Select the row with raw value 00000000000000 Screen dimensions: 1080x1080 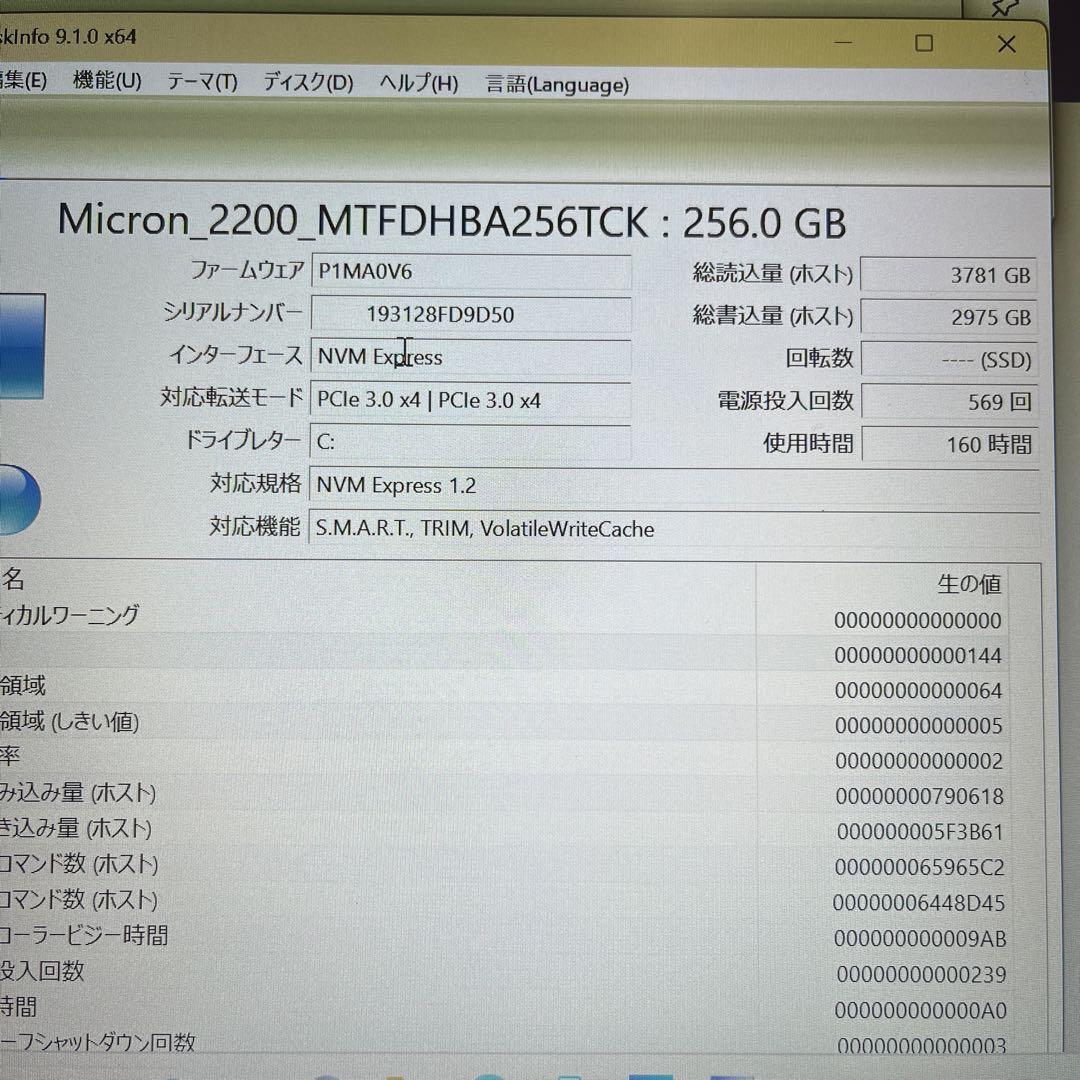point(506,619)
